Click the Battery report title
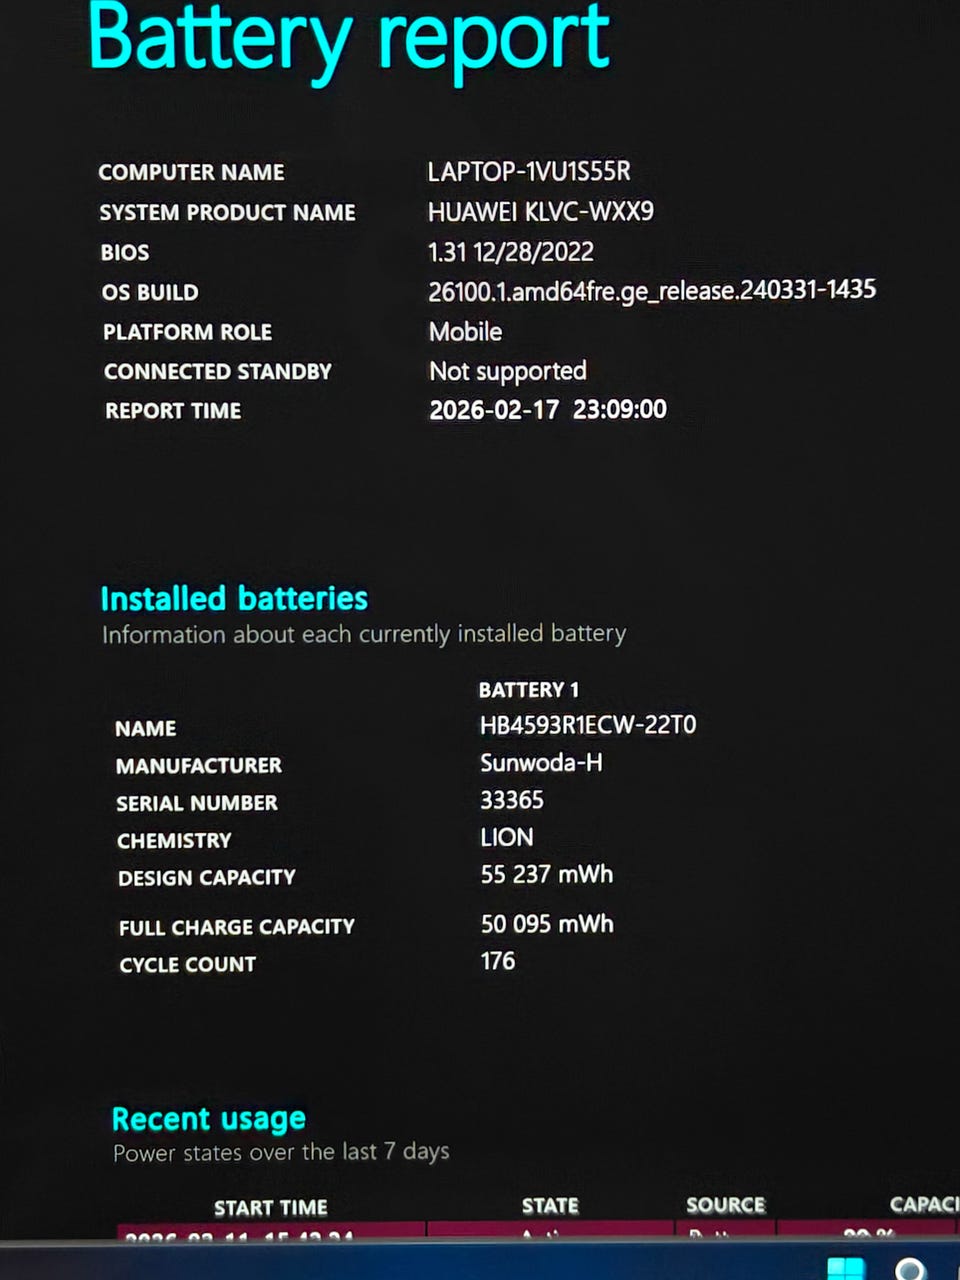Viewport: 960px width, 1280px height. (349, 40)
